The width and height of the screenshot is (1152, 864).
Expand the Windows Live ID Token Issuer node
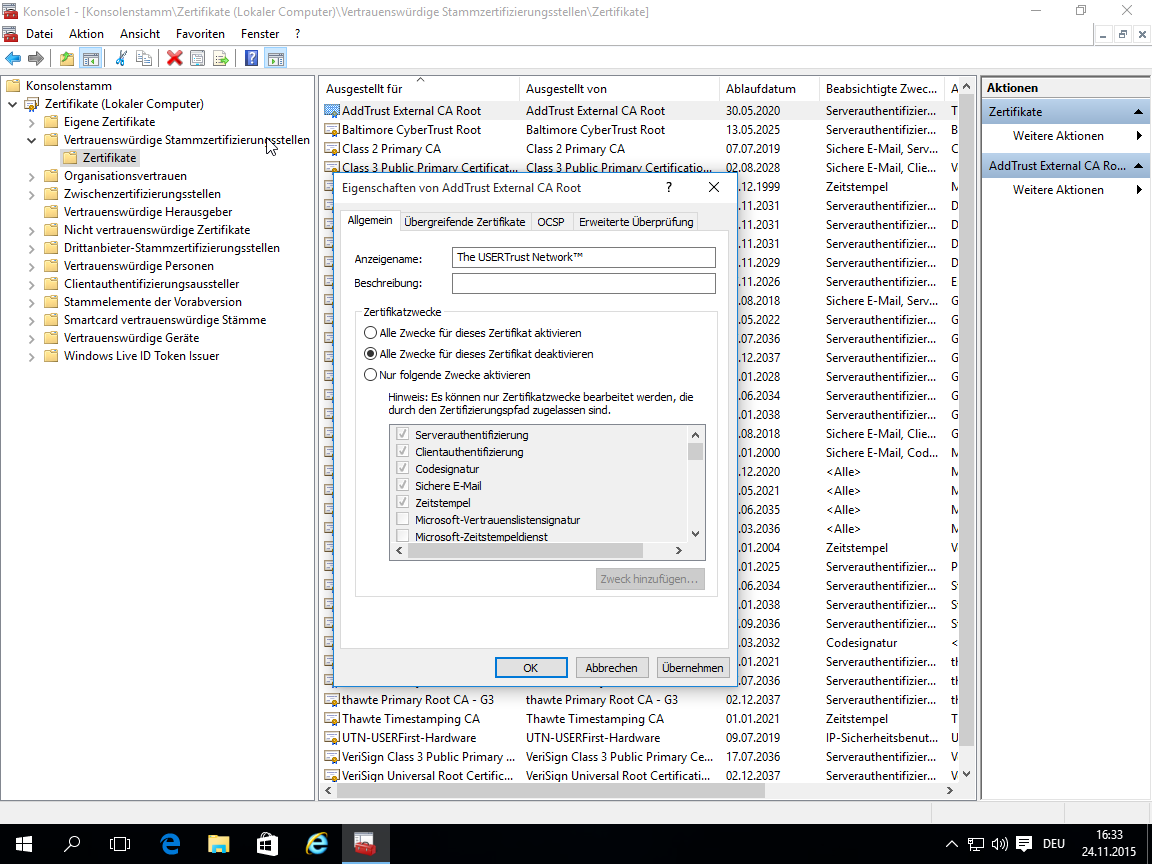tap(32, 356)
